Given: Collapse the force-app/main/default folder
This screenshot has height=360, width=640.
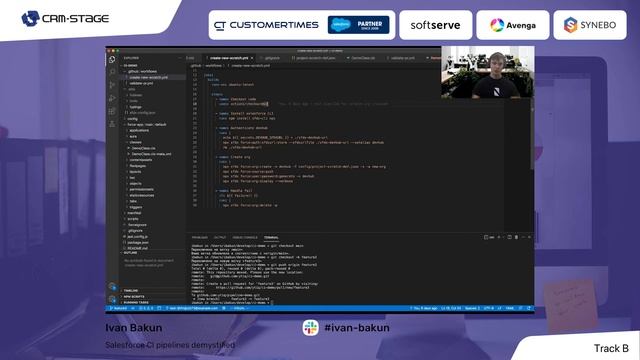Looking at the screenshot, I should pyautogui.click(x=146, y=124).
